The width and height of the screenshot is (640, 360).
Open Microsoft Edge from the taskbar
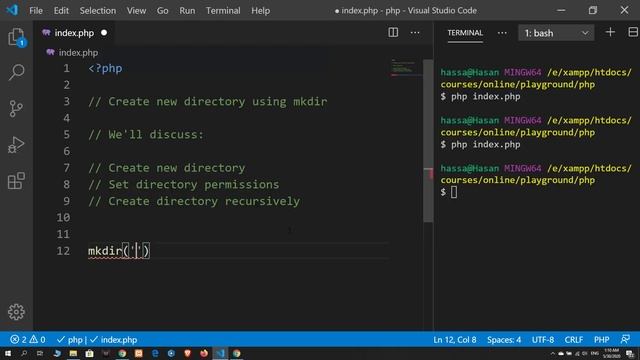tap(155, 353)
